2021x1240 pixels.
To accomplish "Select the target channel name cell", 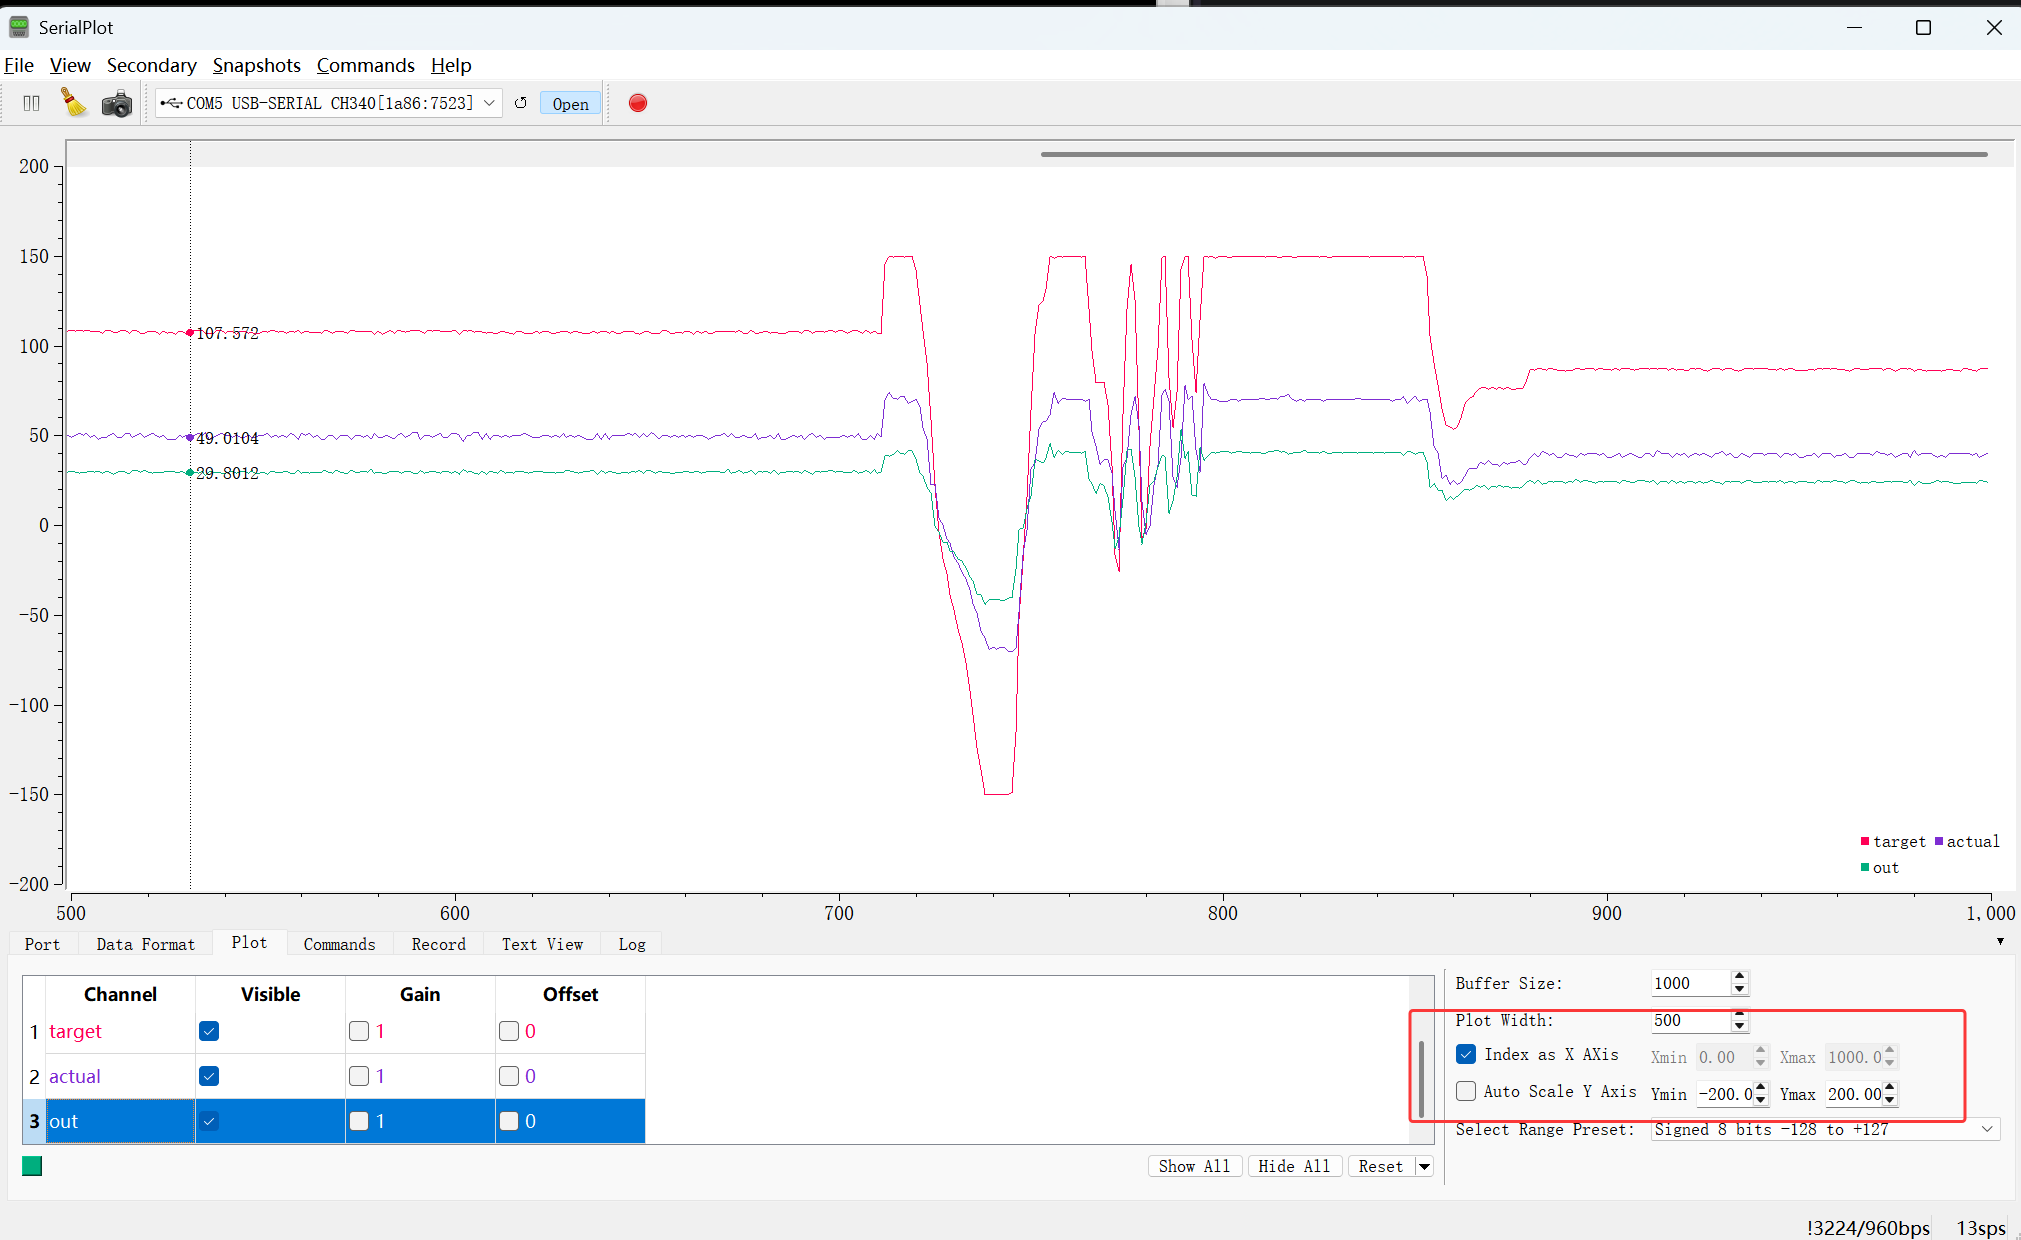I will click(x=120, y=1031).
